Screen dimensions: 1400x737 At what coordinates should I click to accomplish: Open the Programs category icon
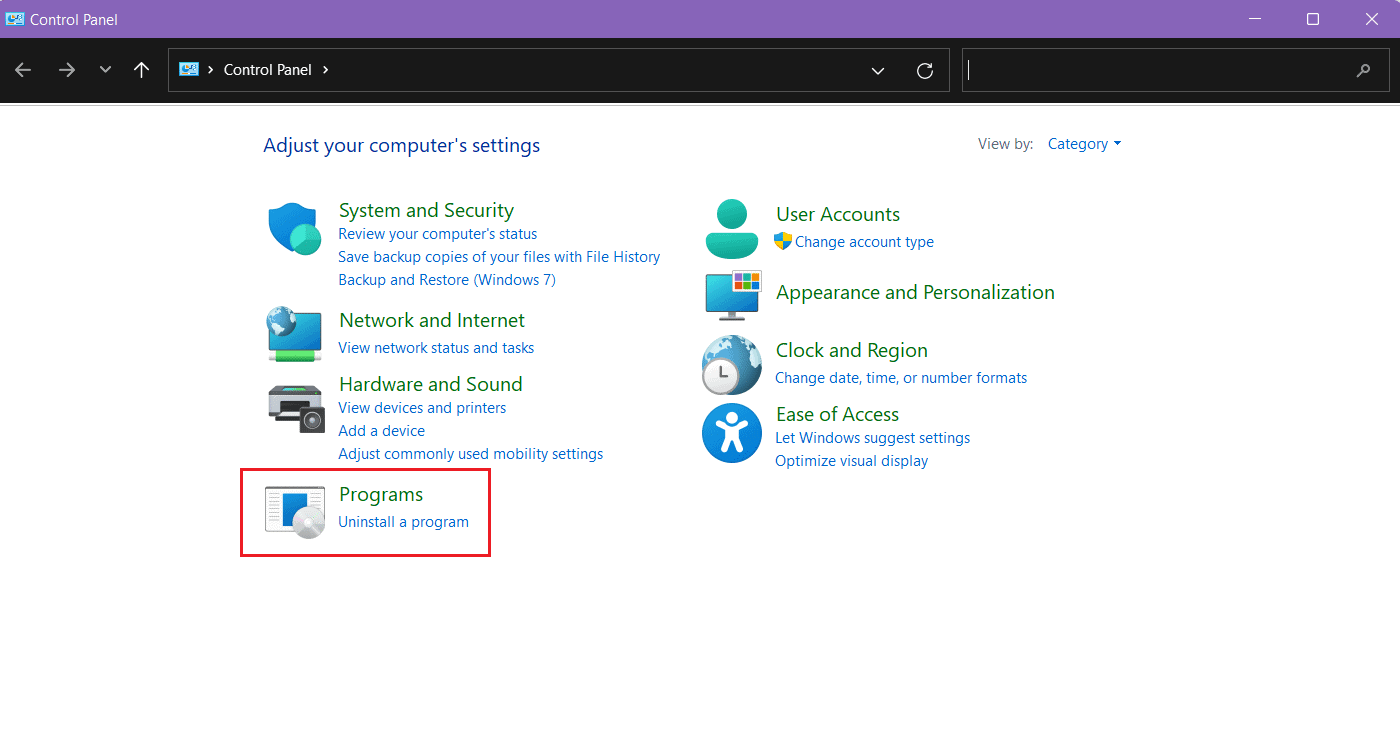[295, 511]
